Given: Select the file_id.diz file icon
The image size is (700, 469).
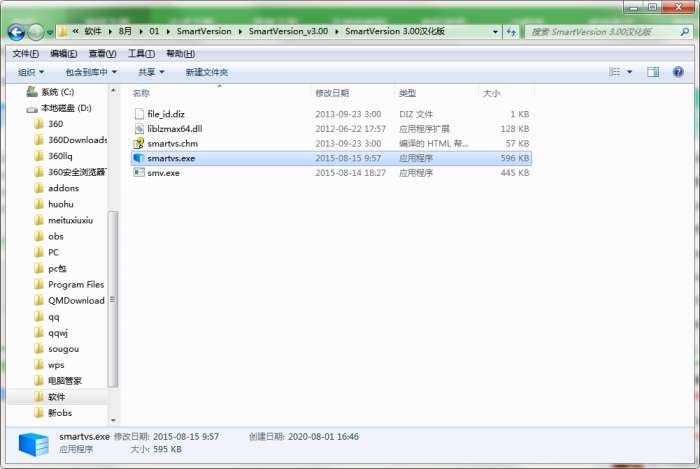Looking at the screenshot, I should [139, 114].
